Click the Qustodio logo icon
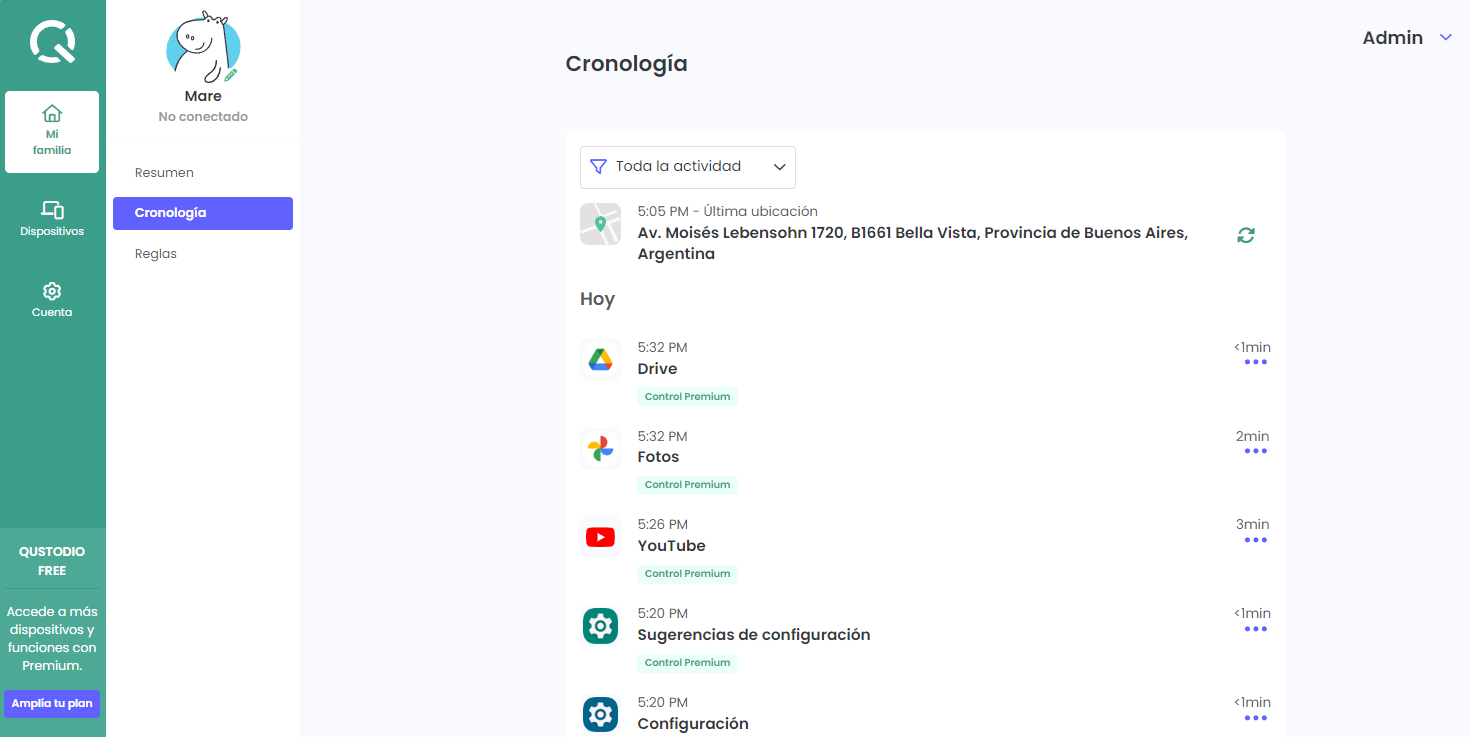 [x=52, y=43]
